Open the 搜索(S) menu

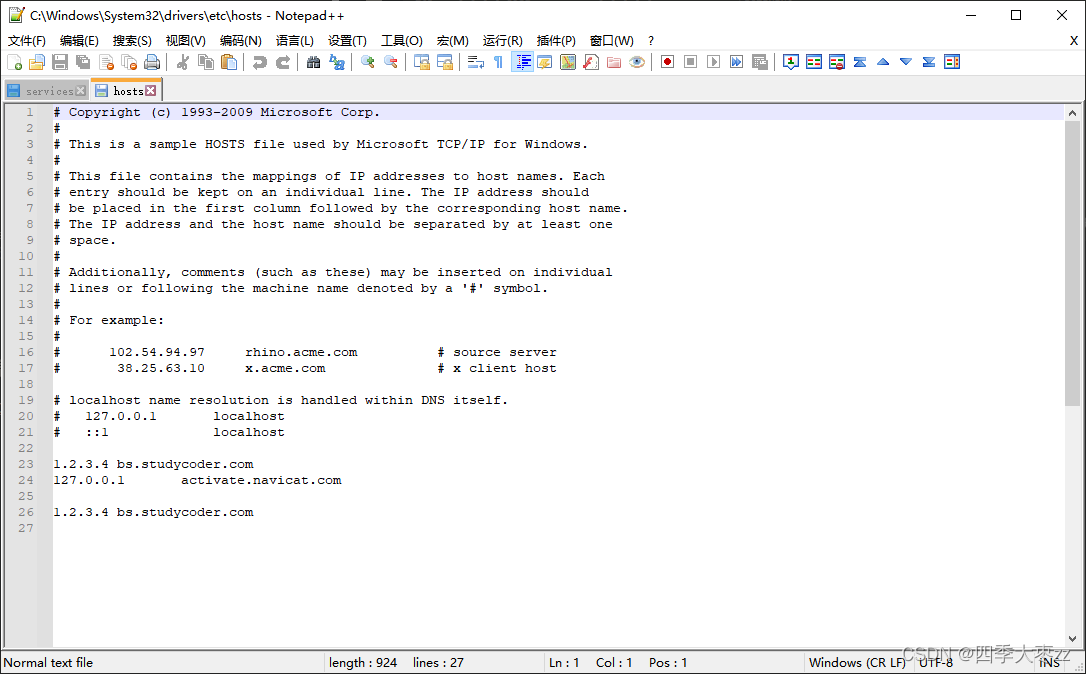point(132,41)
